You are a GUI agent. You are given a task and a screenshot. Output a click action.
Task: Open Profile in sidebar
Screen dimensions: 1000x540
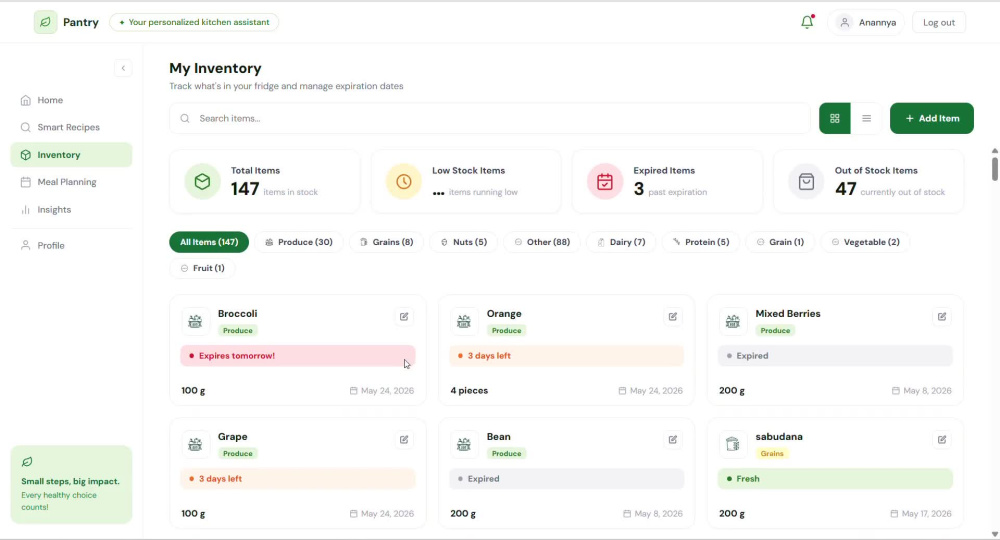[71, 245]
